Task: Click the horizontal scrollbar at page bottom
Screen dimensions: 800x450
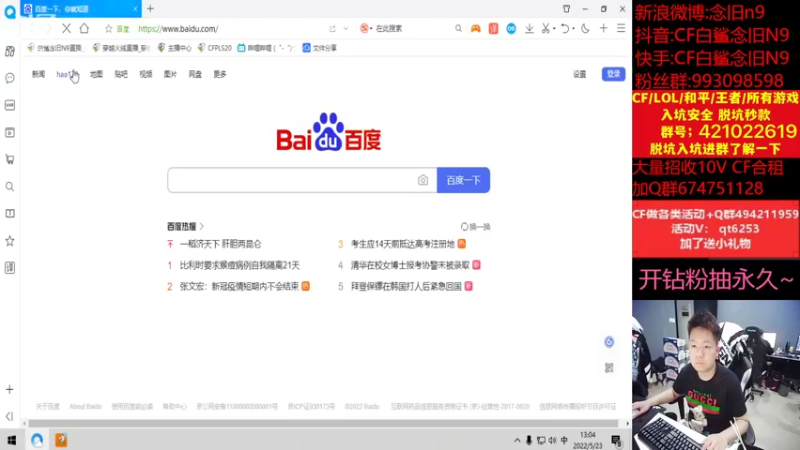Action: pyautogui.click(x=323, y=423)
